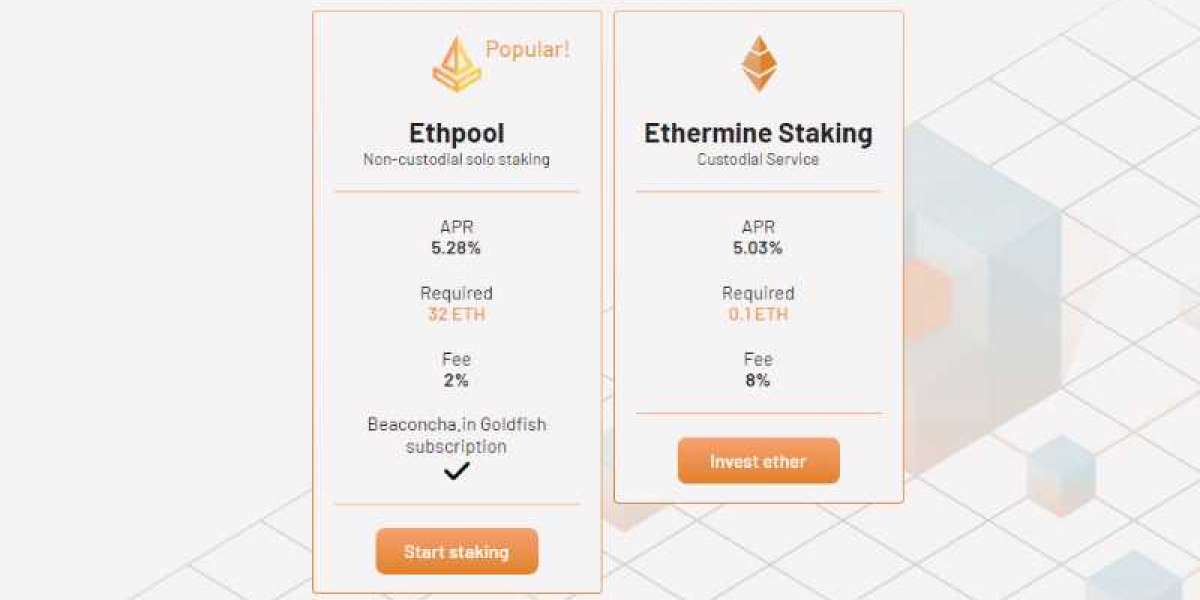1200x600 pixels.
Task: Click the 0.1 ETH required amount
Action: pos(759,314)
